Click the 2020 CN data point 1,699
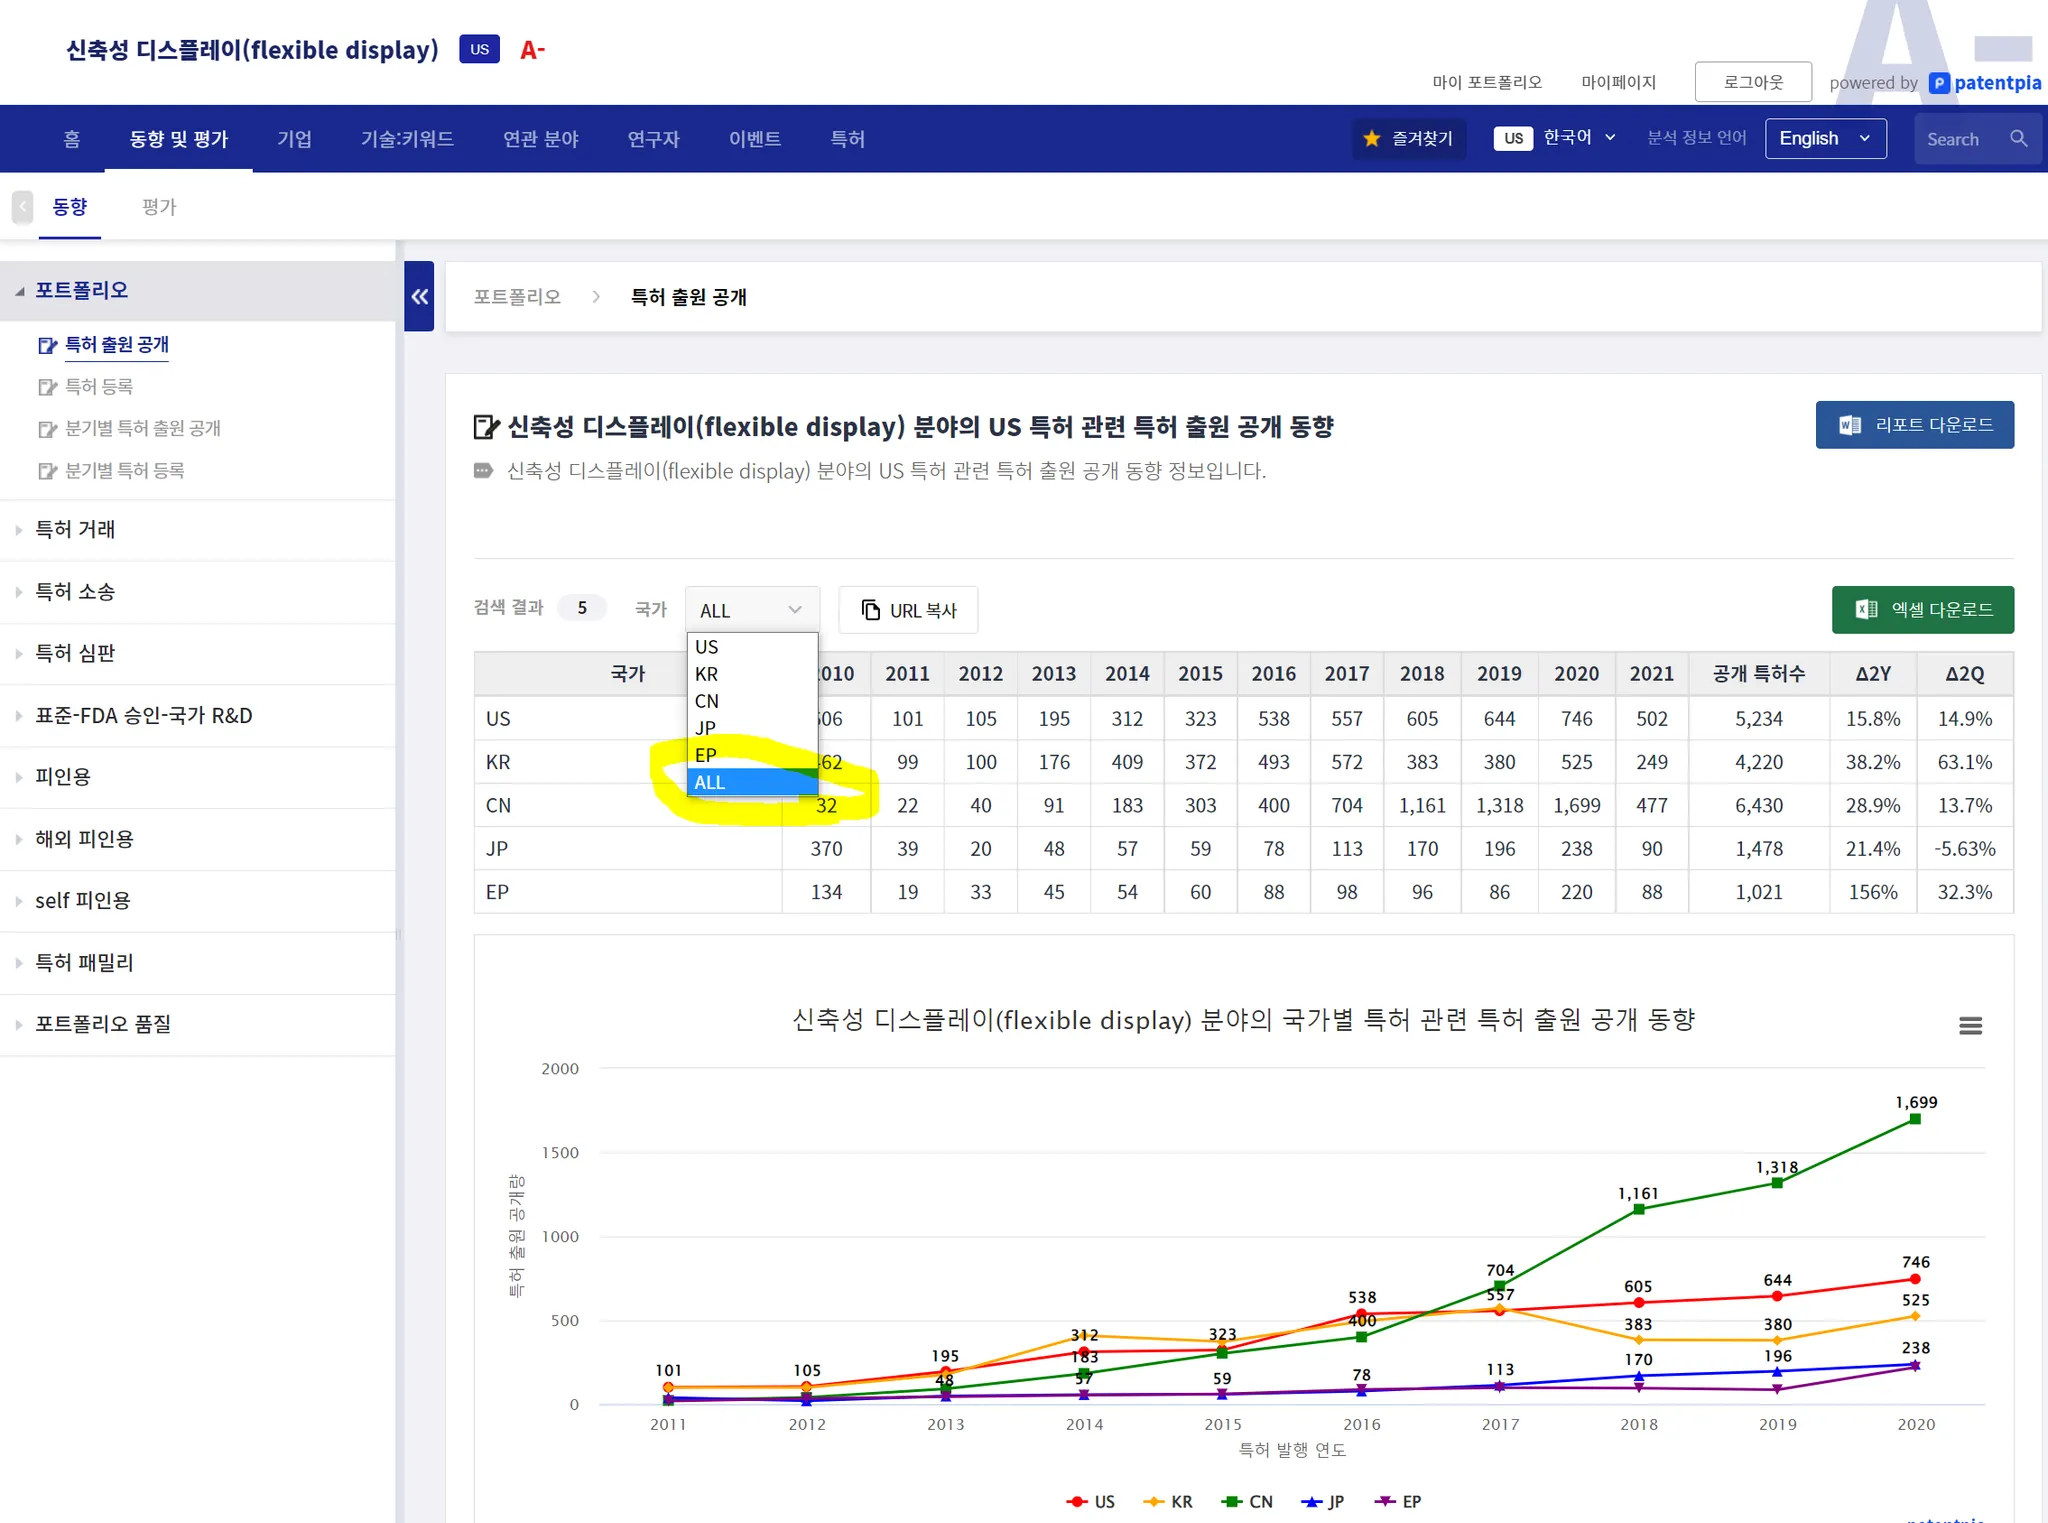 (x=1914, y=1119)
